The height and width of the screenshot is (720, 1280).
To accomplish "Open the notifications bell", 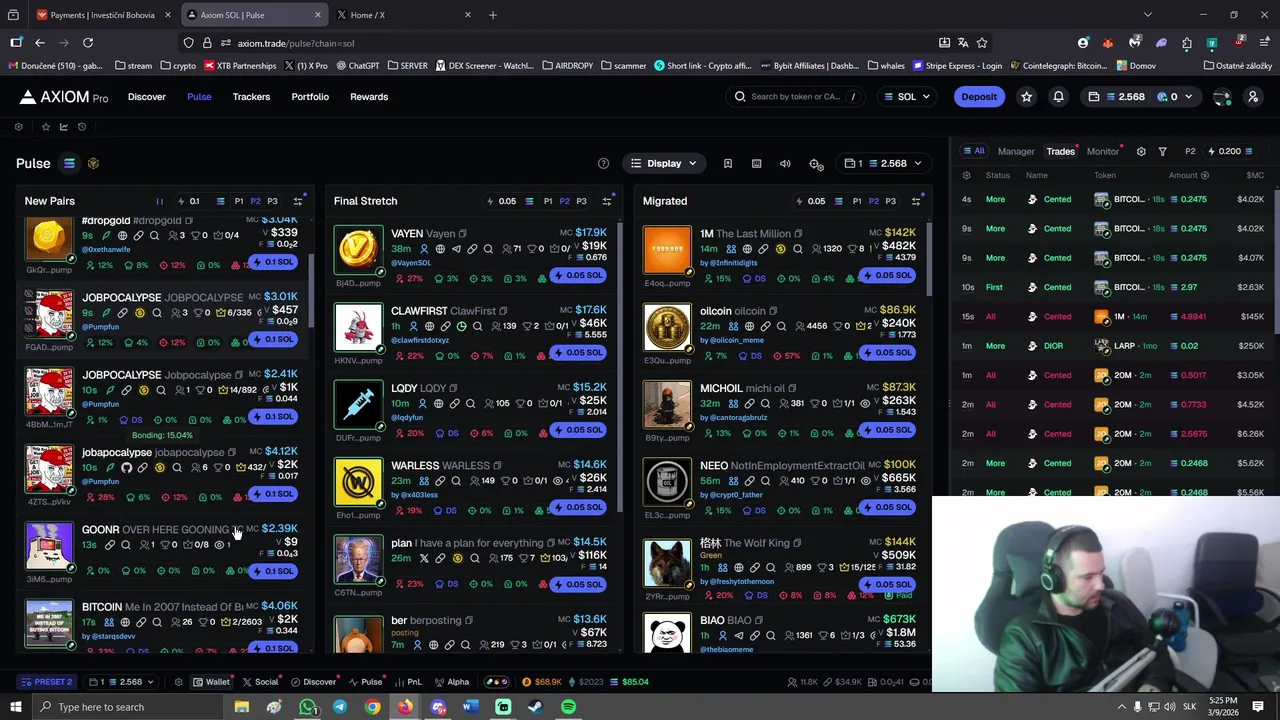I will (x=1058, y=97).
